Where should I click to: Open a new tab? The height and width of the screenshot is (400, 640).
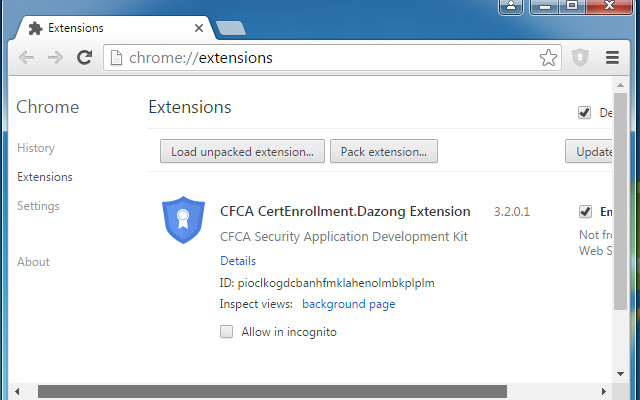231,28
